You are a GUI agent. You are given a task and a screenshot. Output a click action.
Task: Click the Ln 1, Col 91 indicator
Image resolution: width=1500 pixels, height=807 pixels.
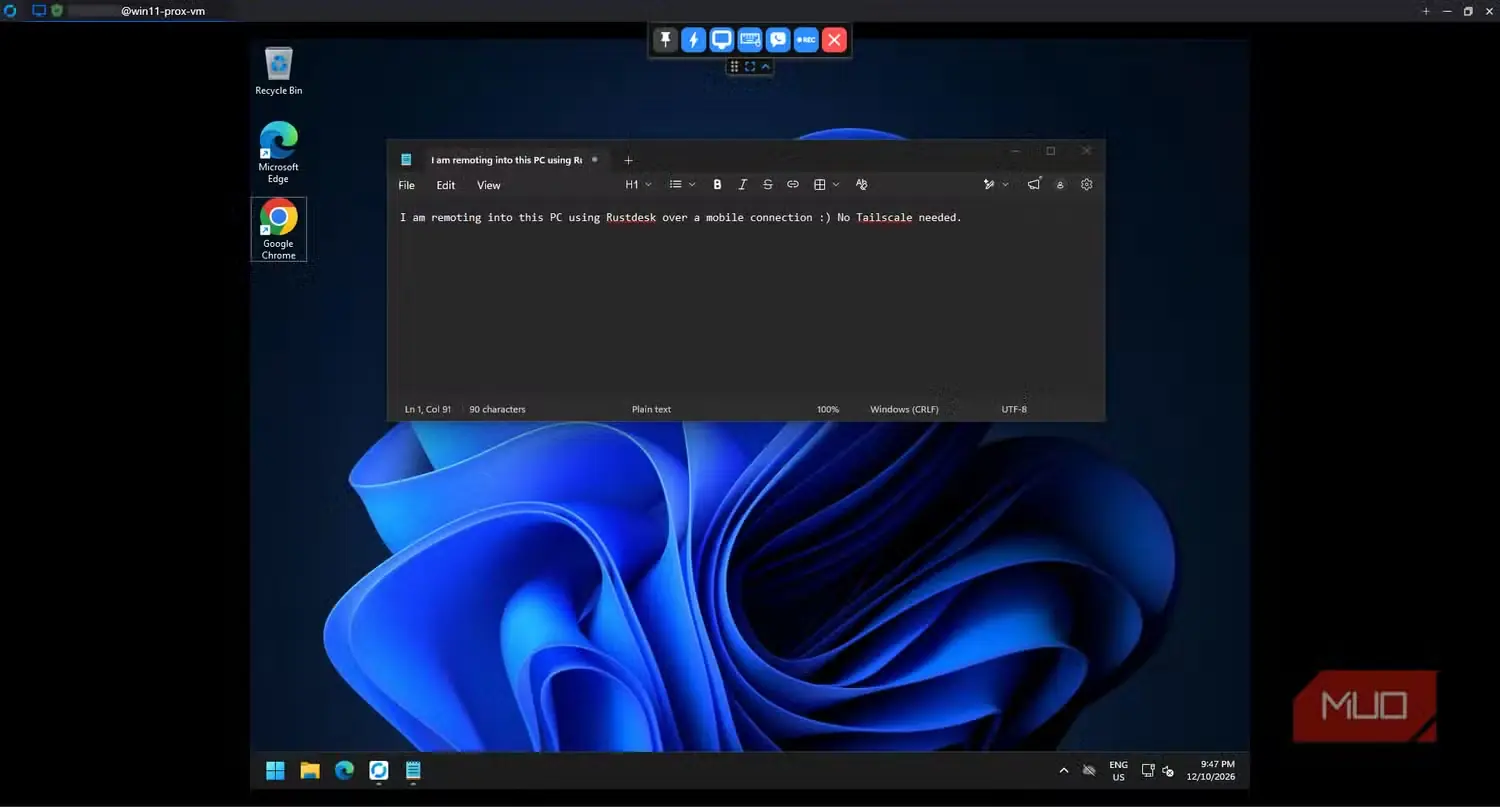click(x=428, y=409)
